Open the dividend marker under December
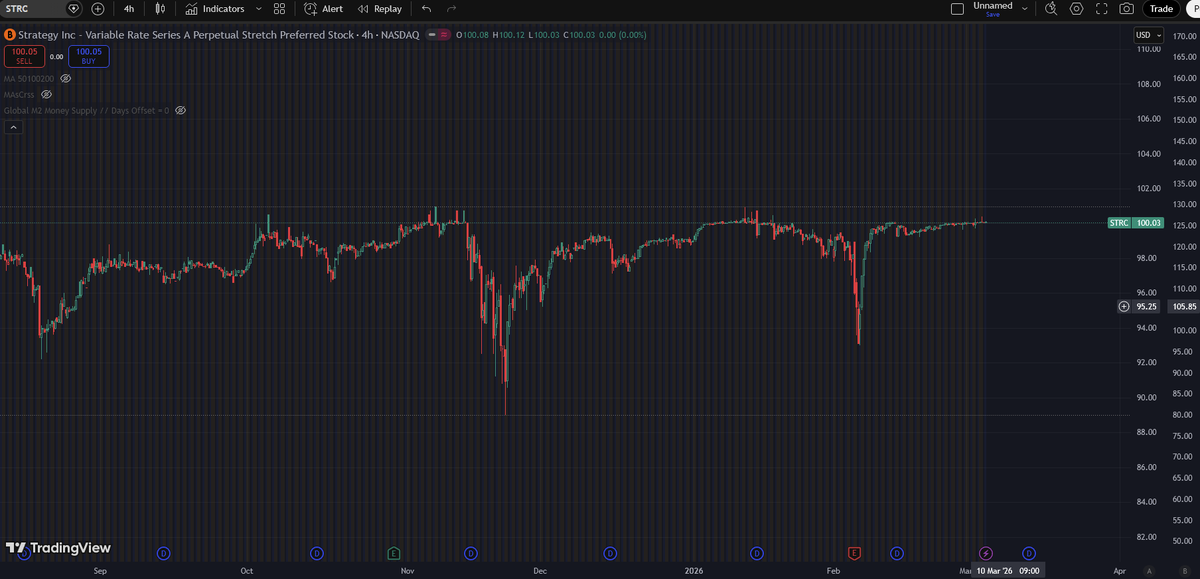This screenshot has height=579, width=1200. pos(610,552)
